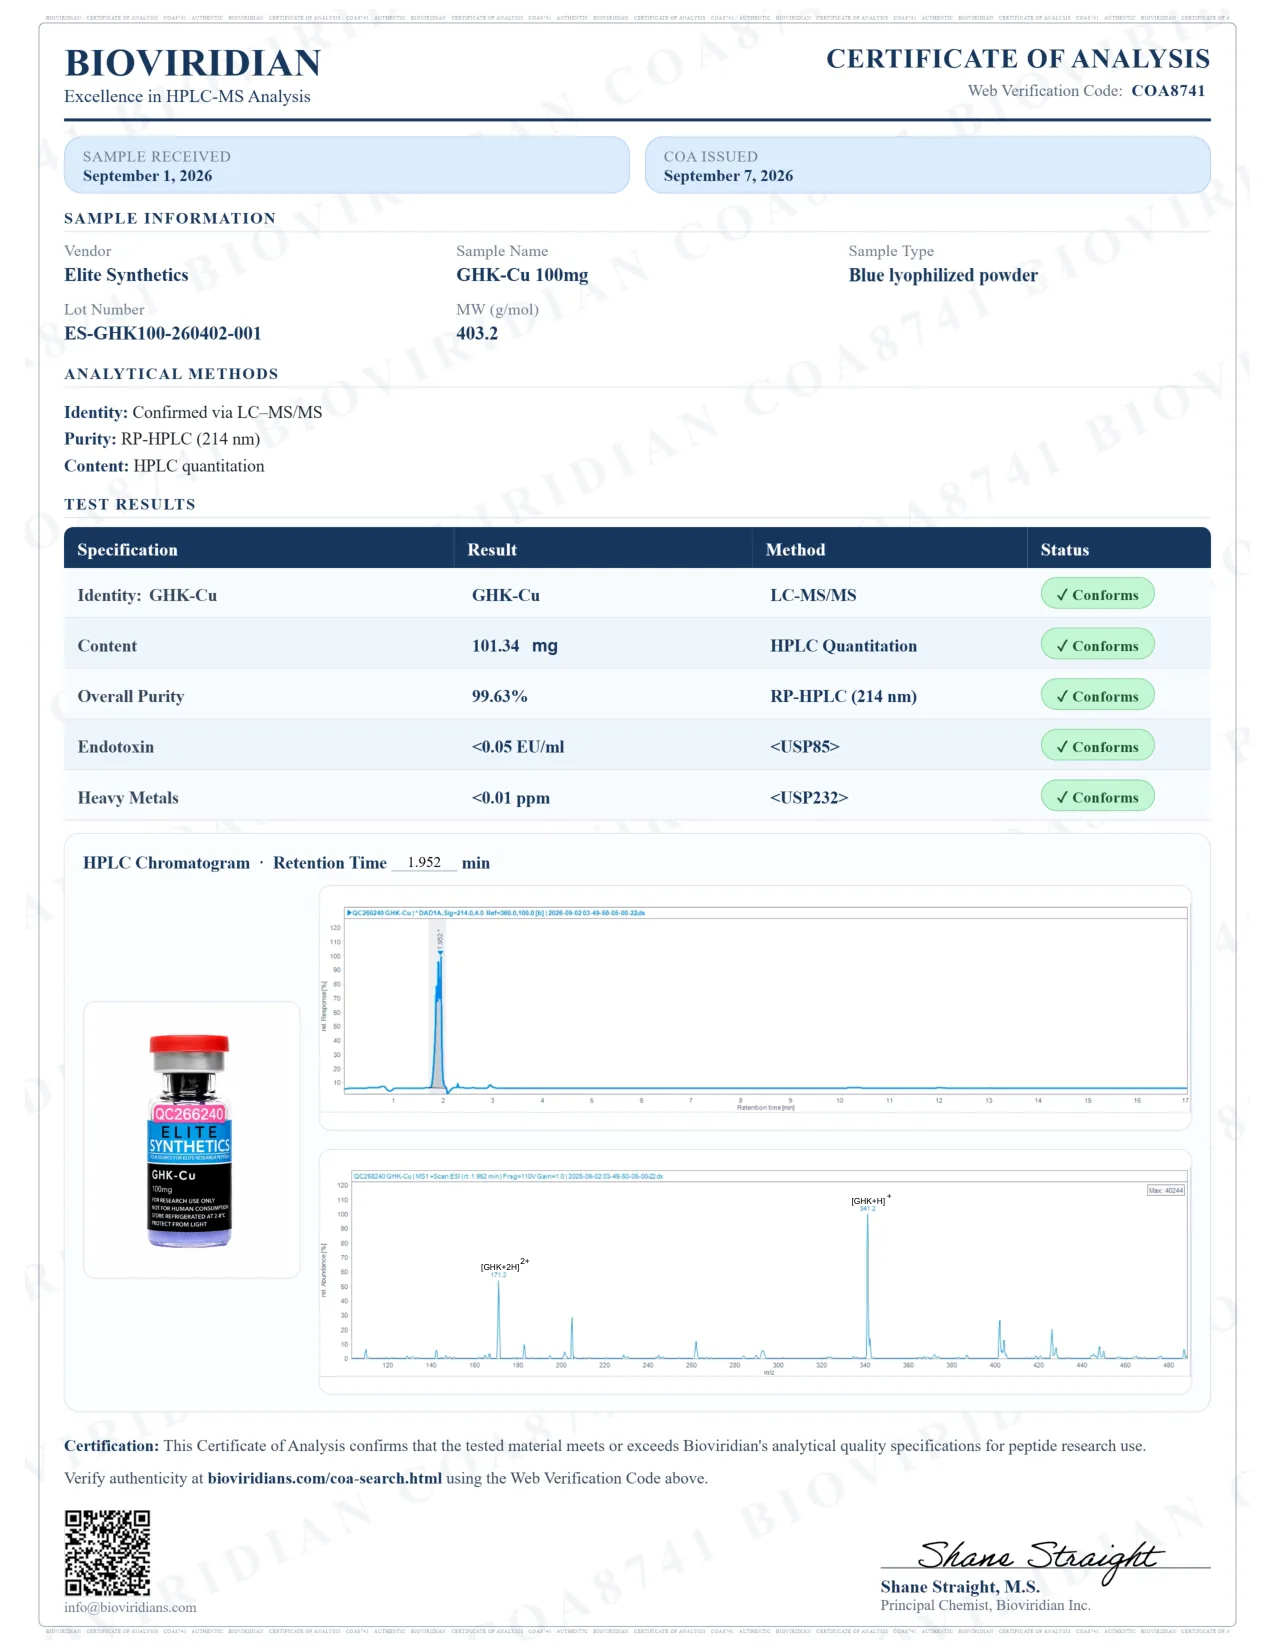Click the mass spectrum plot
This screenshot has height=1650, width=1275.
(x=755, y=1272)
